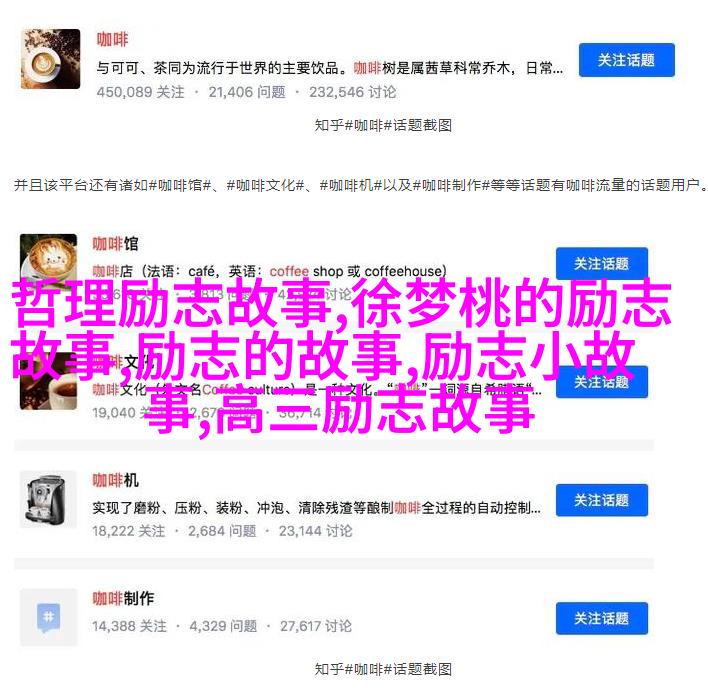Click 27,617 讨论 under 咖啡制作

316,626
